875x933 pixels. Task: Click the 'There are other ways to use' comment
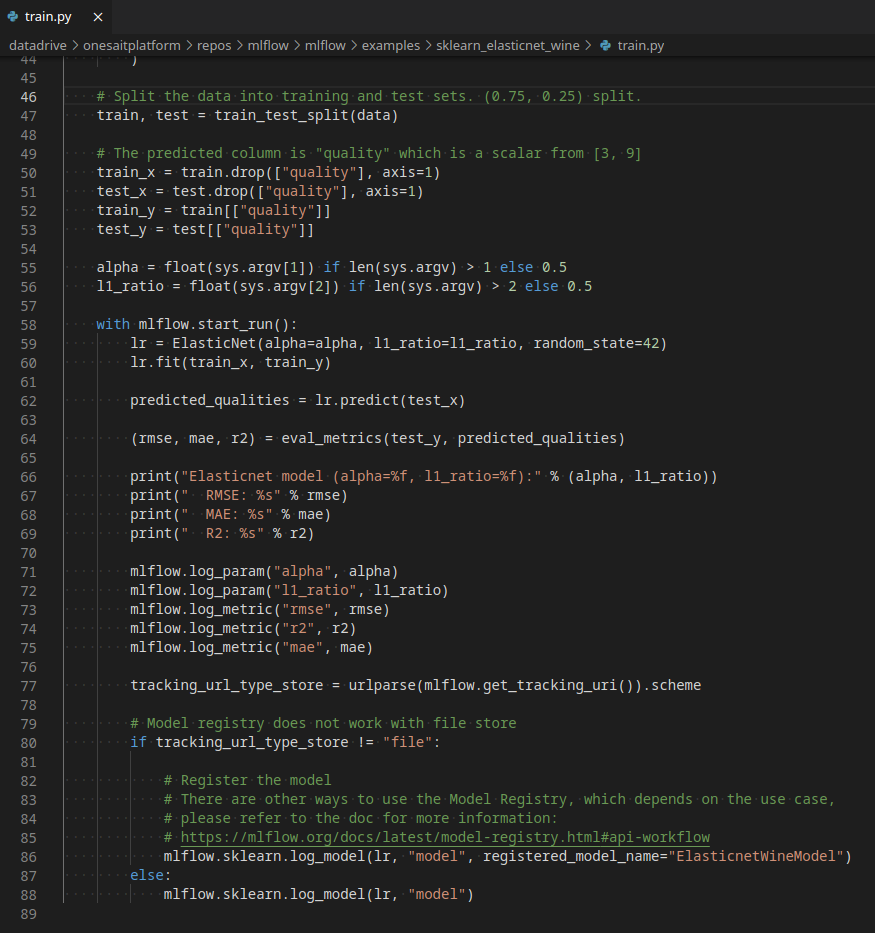[x=499, y=800]
